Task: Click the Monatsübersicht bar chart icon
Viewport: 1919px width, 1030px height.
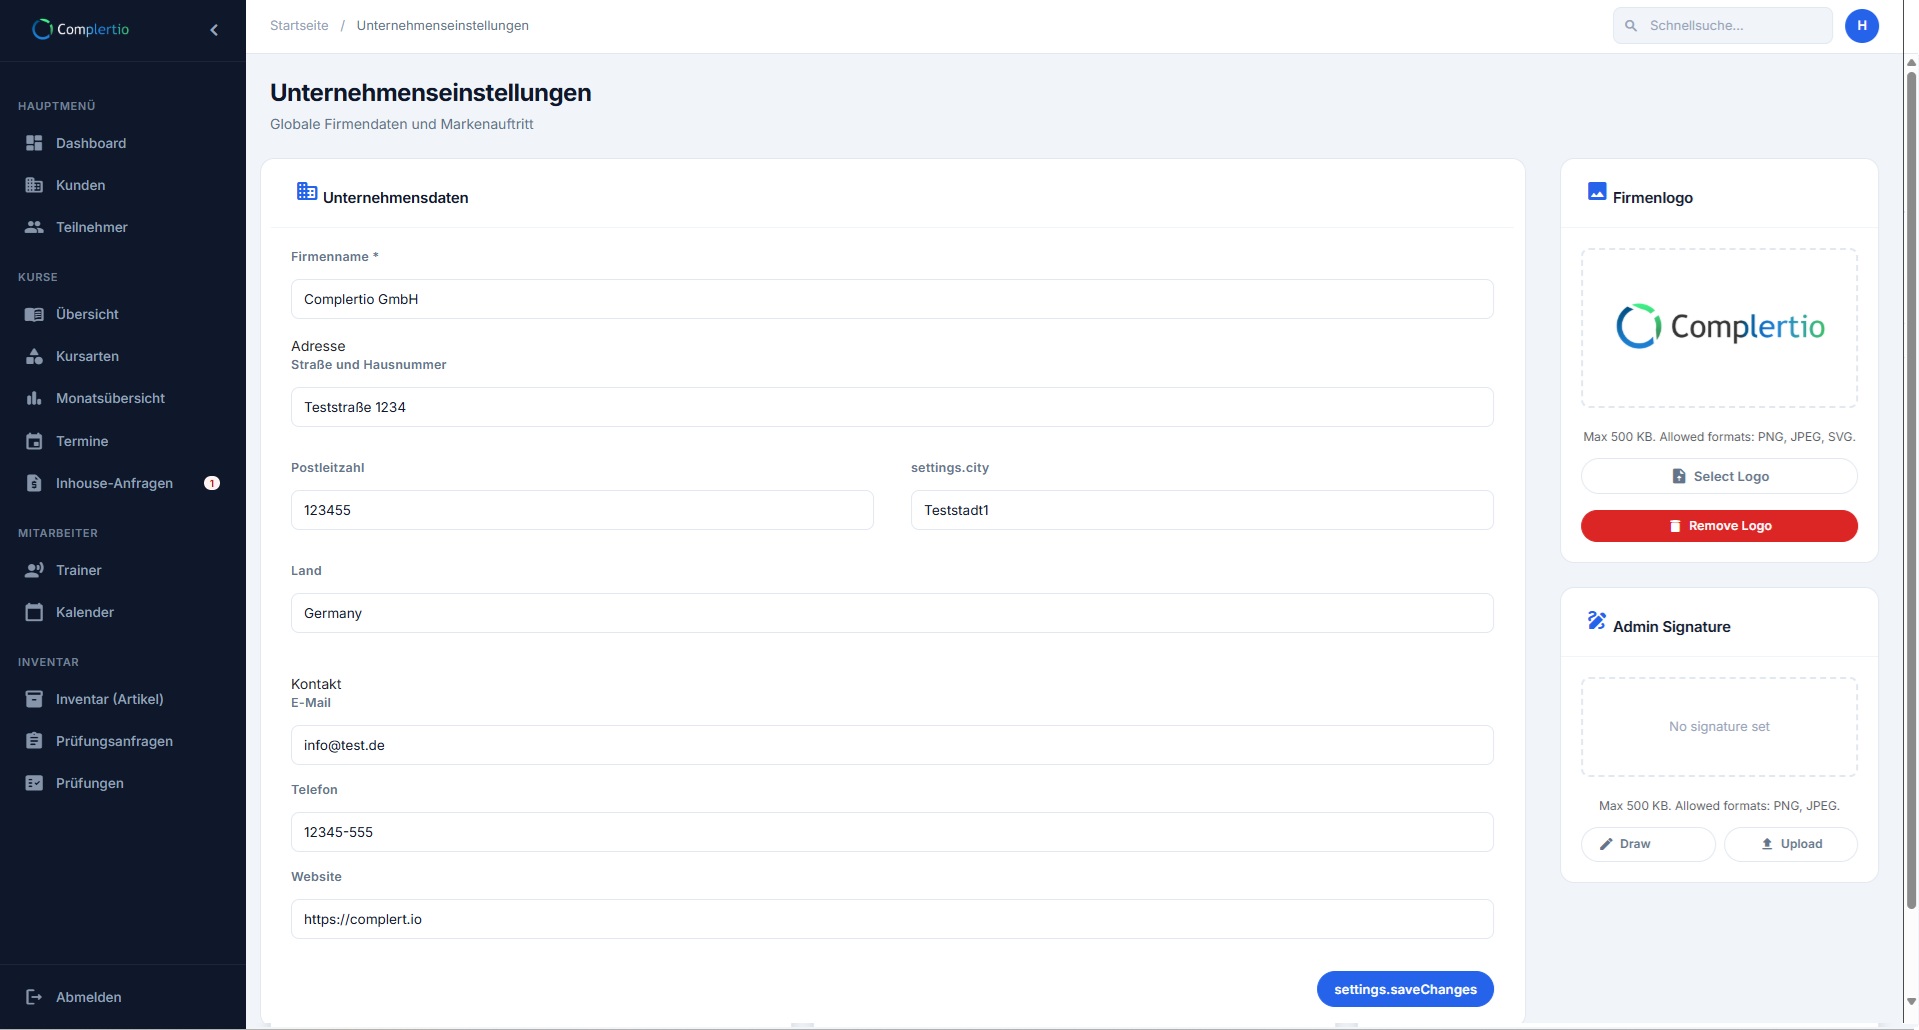Action: point(34,398)
